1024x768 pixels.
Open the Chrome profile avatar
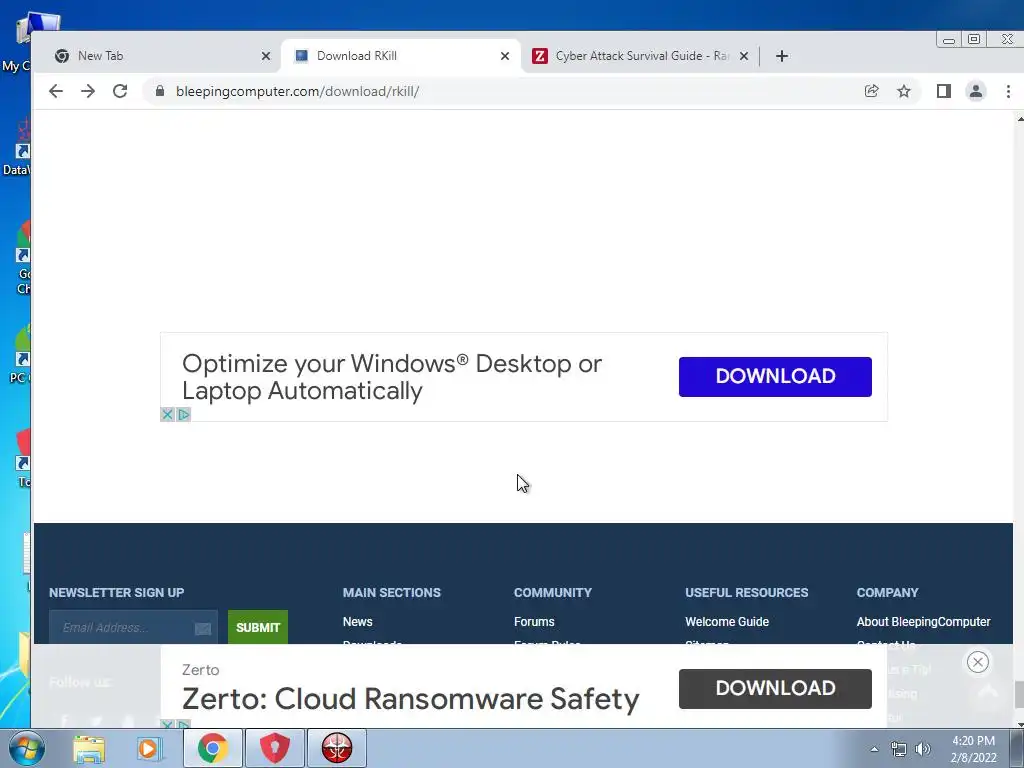[976, 91]
